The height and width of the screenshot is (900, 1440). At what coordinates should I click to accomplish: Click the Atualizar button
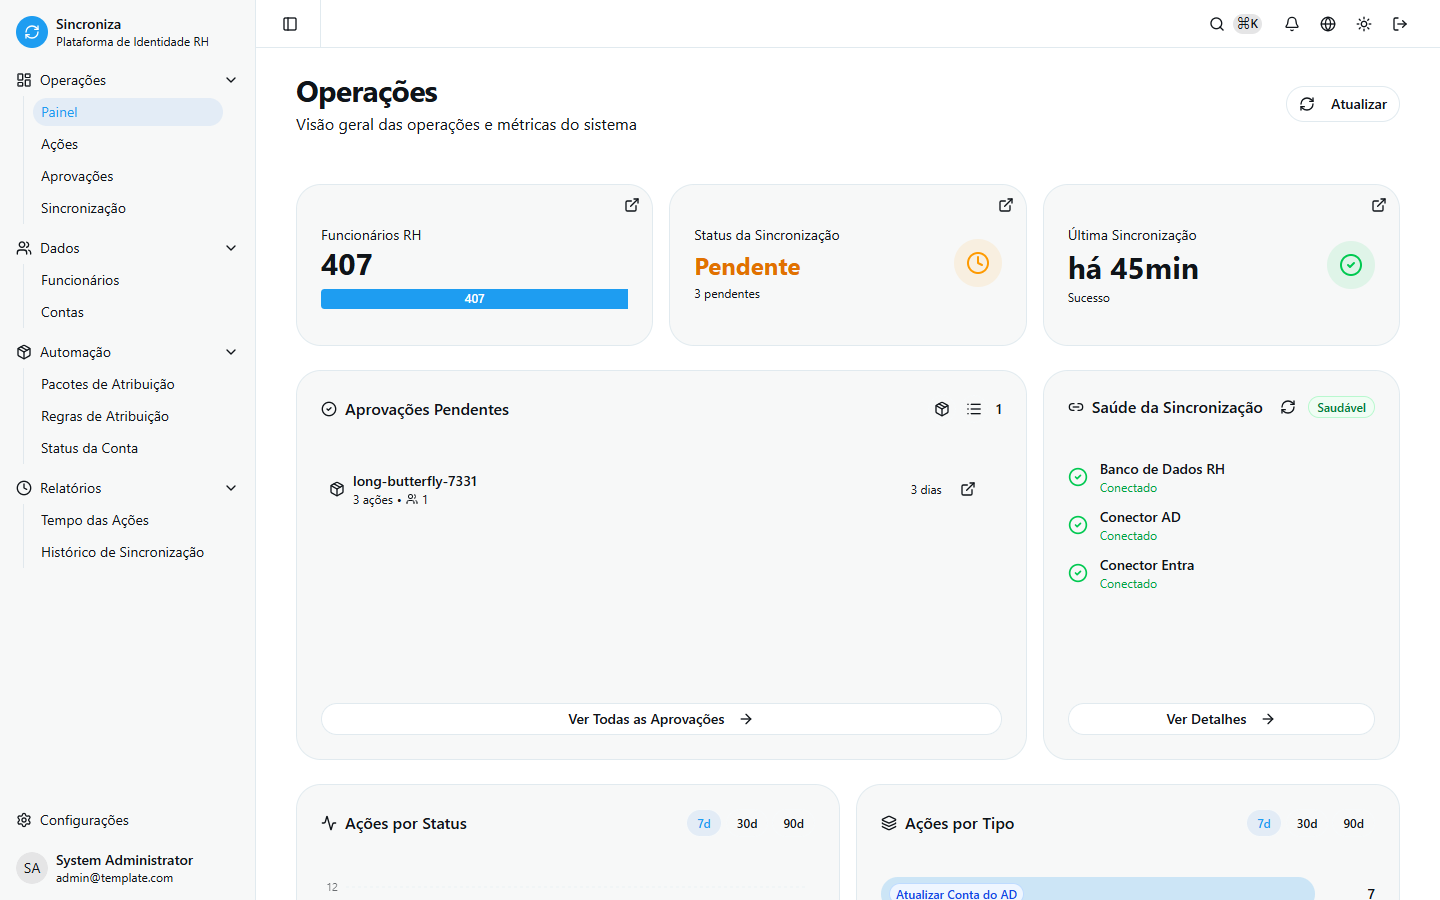1342,104
